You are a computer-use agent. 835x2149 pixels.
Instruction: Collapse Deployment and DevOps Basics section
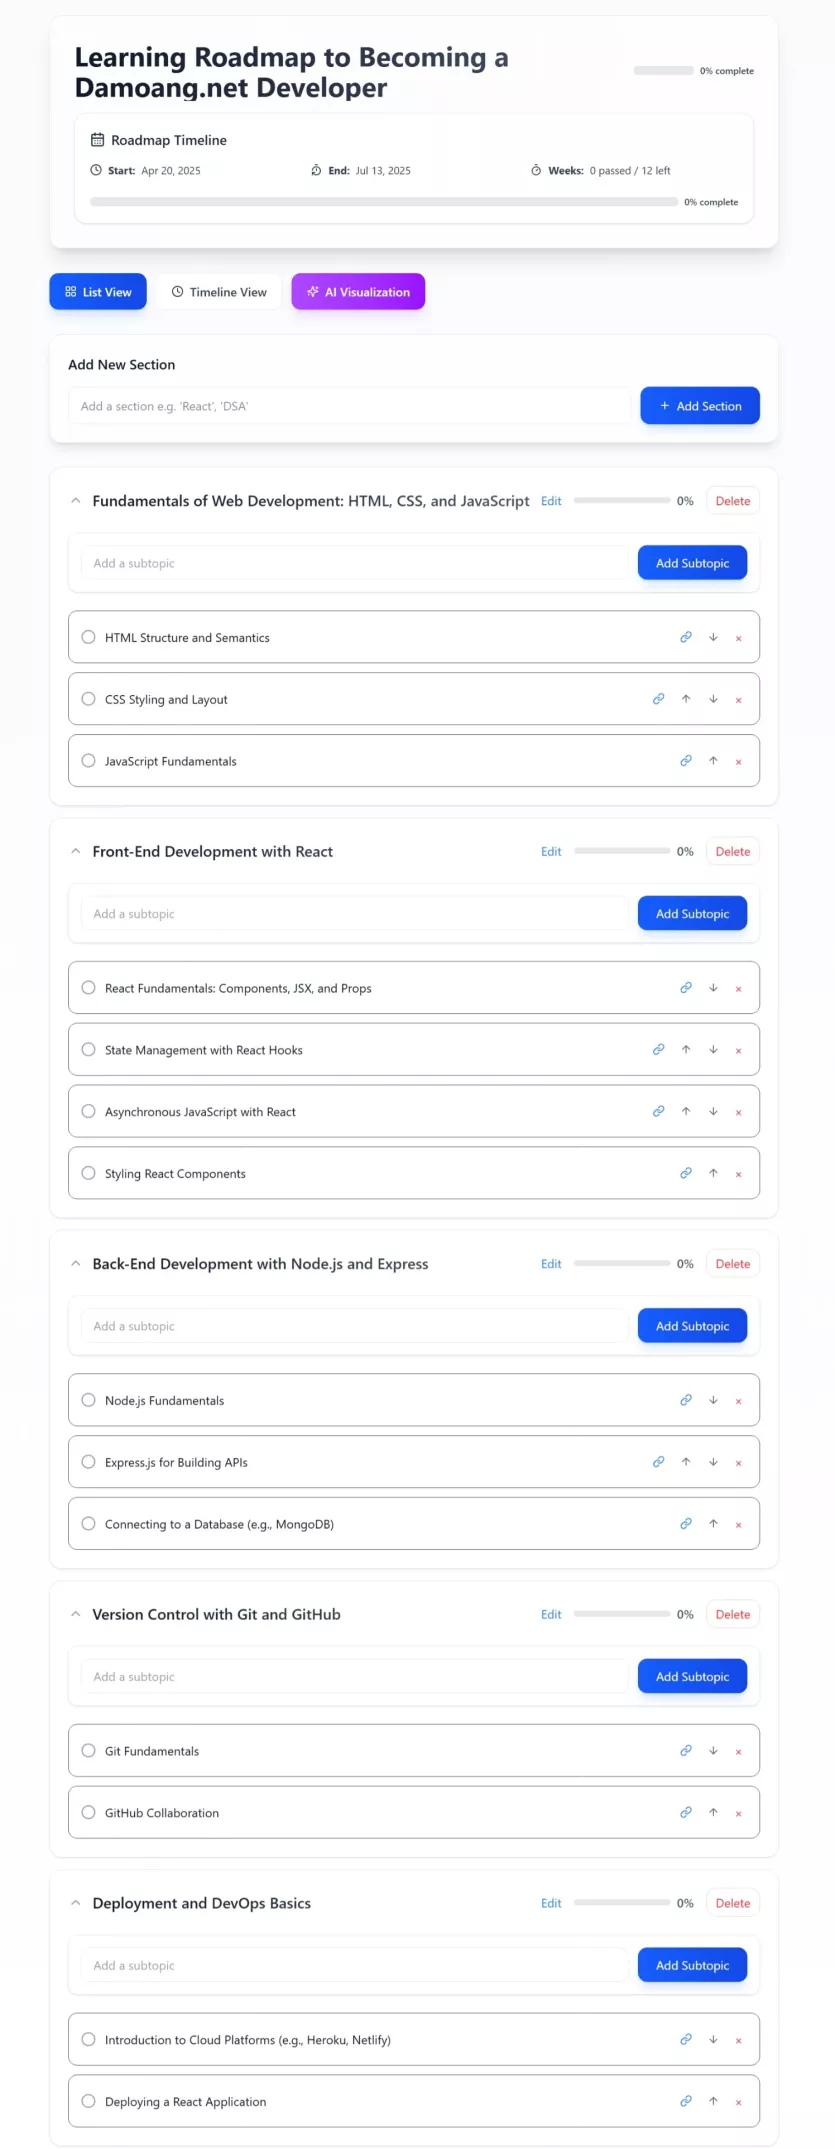coord(75,1903)
